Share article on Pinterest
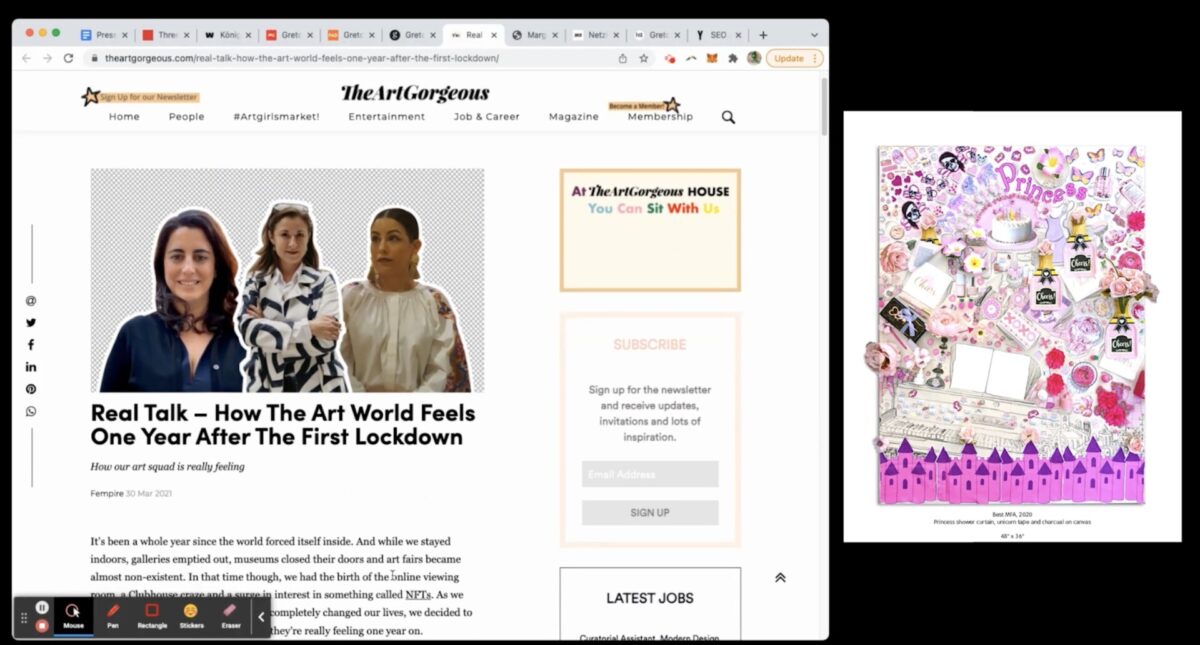This screenshot has height=645, width=1200. [31, 389]
